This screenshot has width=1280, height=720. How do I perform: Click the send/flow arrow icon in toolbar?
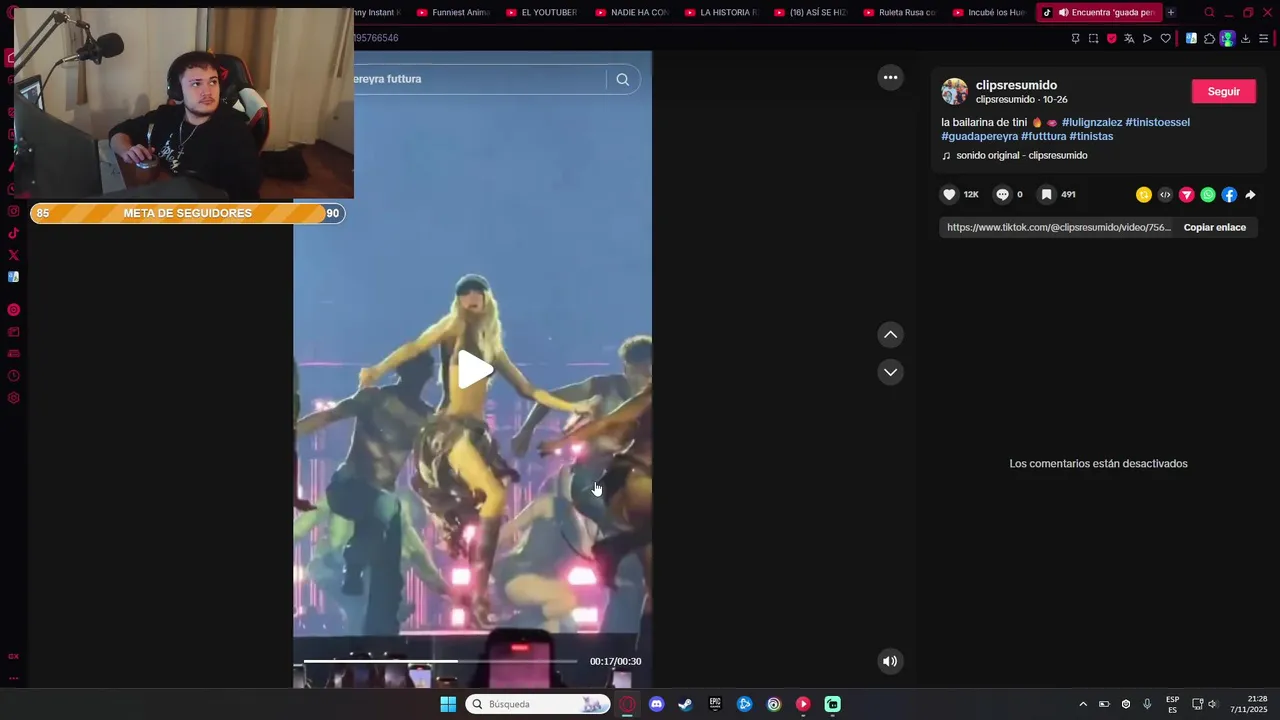coord(1147,38)
